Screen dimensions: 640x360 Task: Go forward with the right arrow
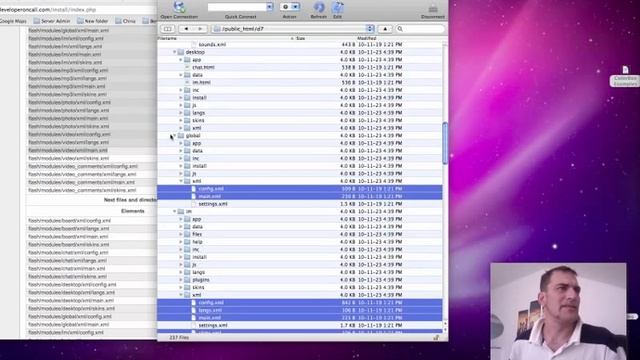tap(200, 29)
